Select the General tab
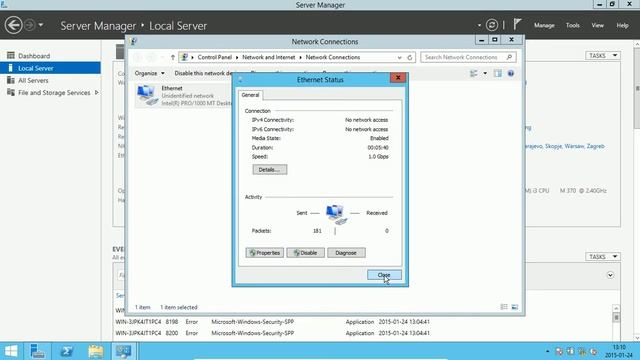Screen dimensions: 640x360 pos(250,95)
